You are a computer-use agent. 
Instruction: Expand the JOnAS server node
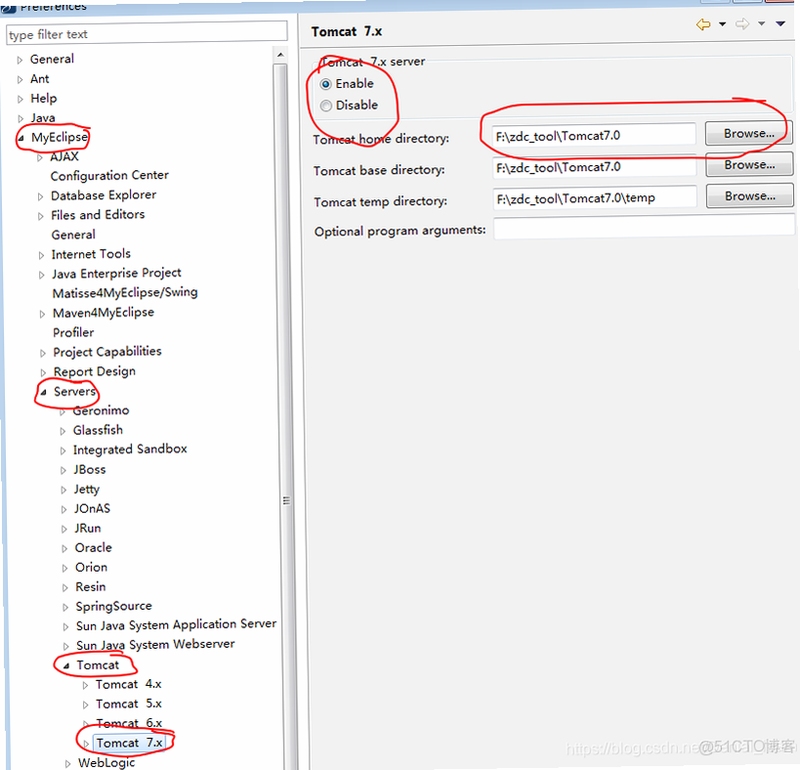pyautogui.click(x=64, y=509)
